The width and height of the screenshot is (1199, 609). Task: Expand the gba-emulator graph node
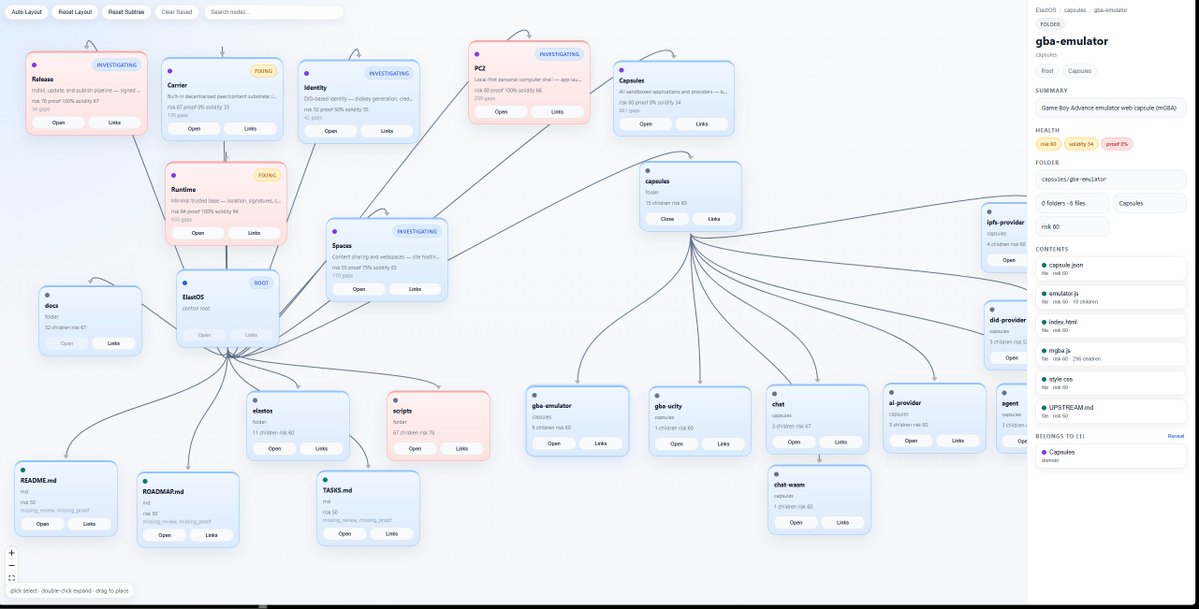point(554,444)
